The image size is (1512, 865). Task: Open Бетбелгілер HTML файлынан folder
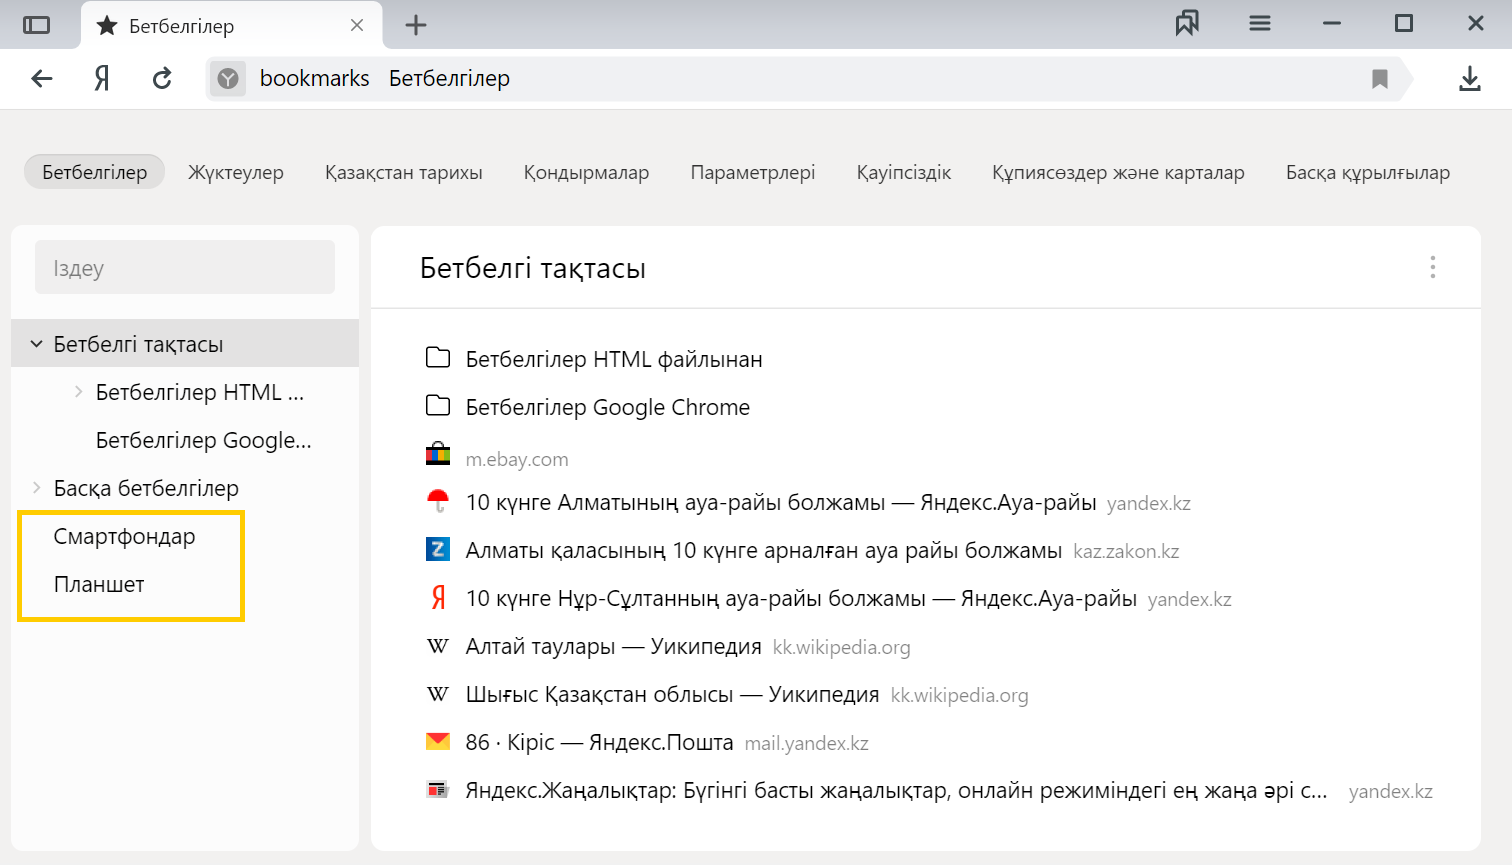pyautogui.click(x=614, y=359)
